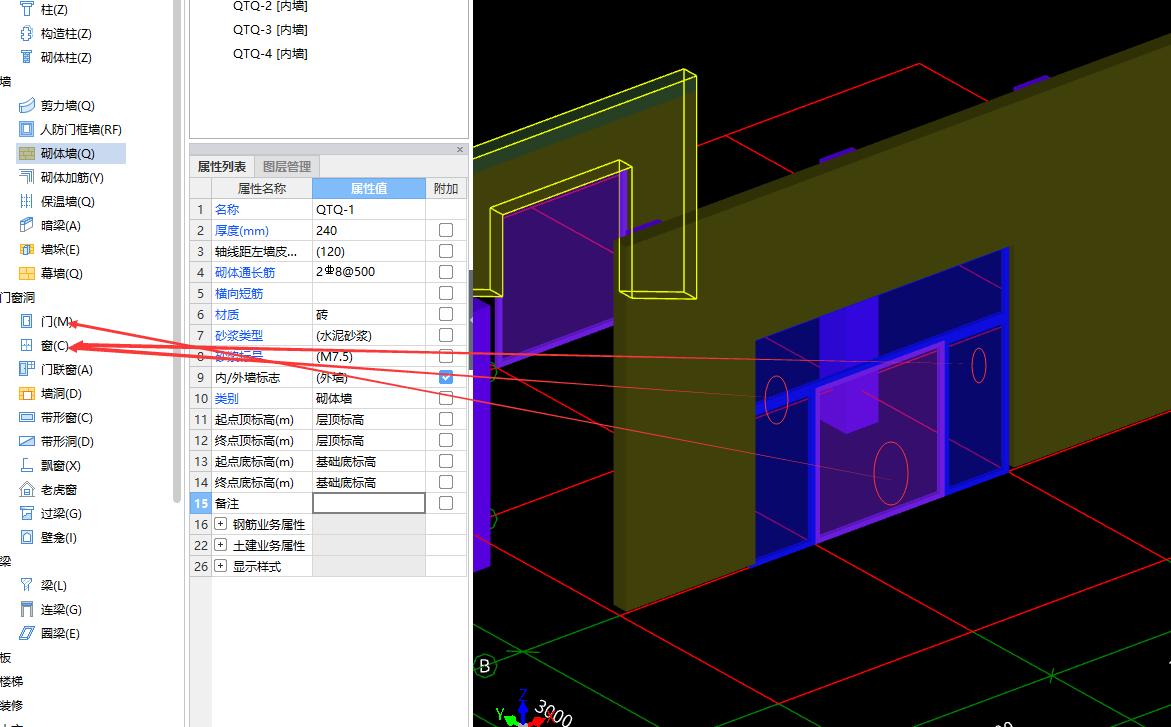Toggle the 附加 checkbox for 材质
The image size is (1171, 727).
click(446, 314)
